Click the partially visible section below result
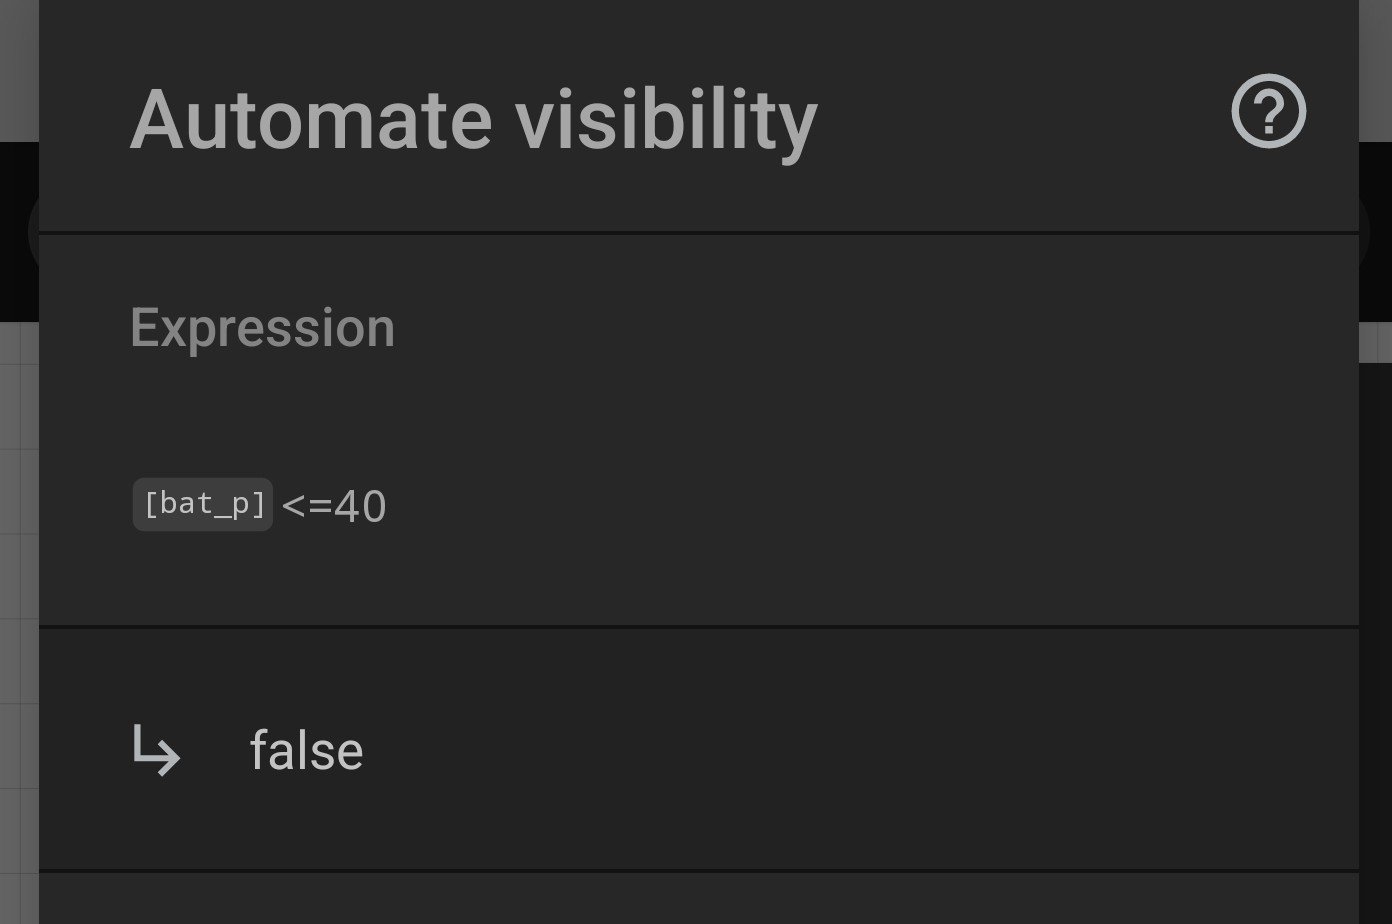Screen dimensions: 1392x924 (698, 900)
